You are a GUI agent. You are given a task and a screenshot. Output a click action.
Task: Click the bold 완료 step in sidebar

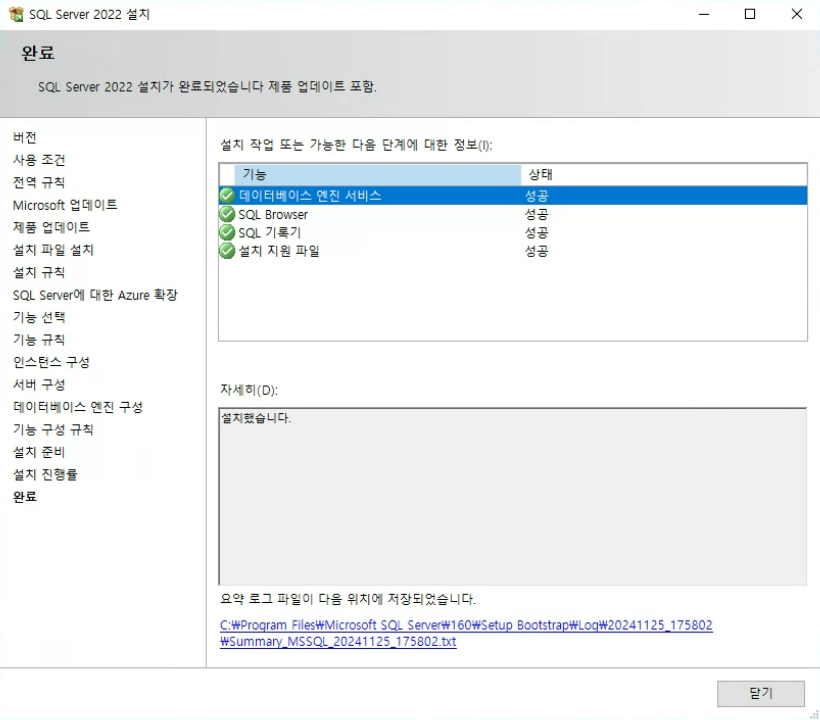click(25, 497)
